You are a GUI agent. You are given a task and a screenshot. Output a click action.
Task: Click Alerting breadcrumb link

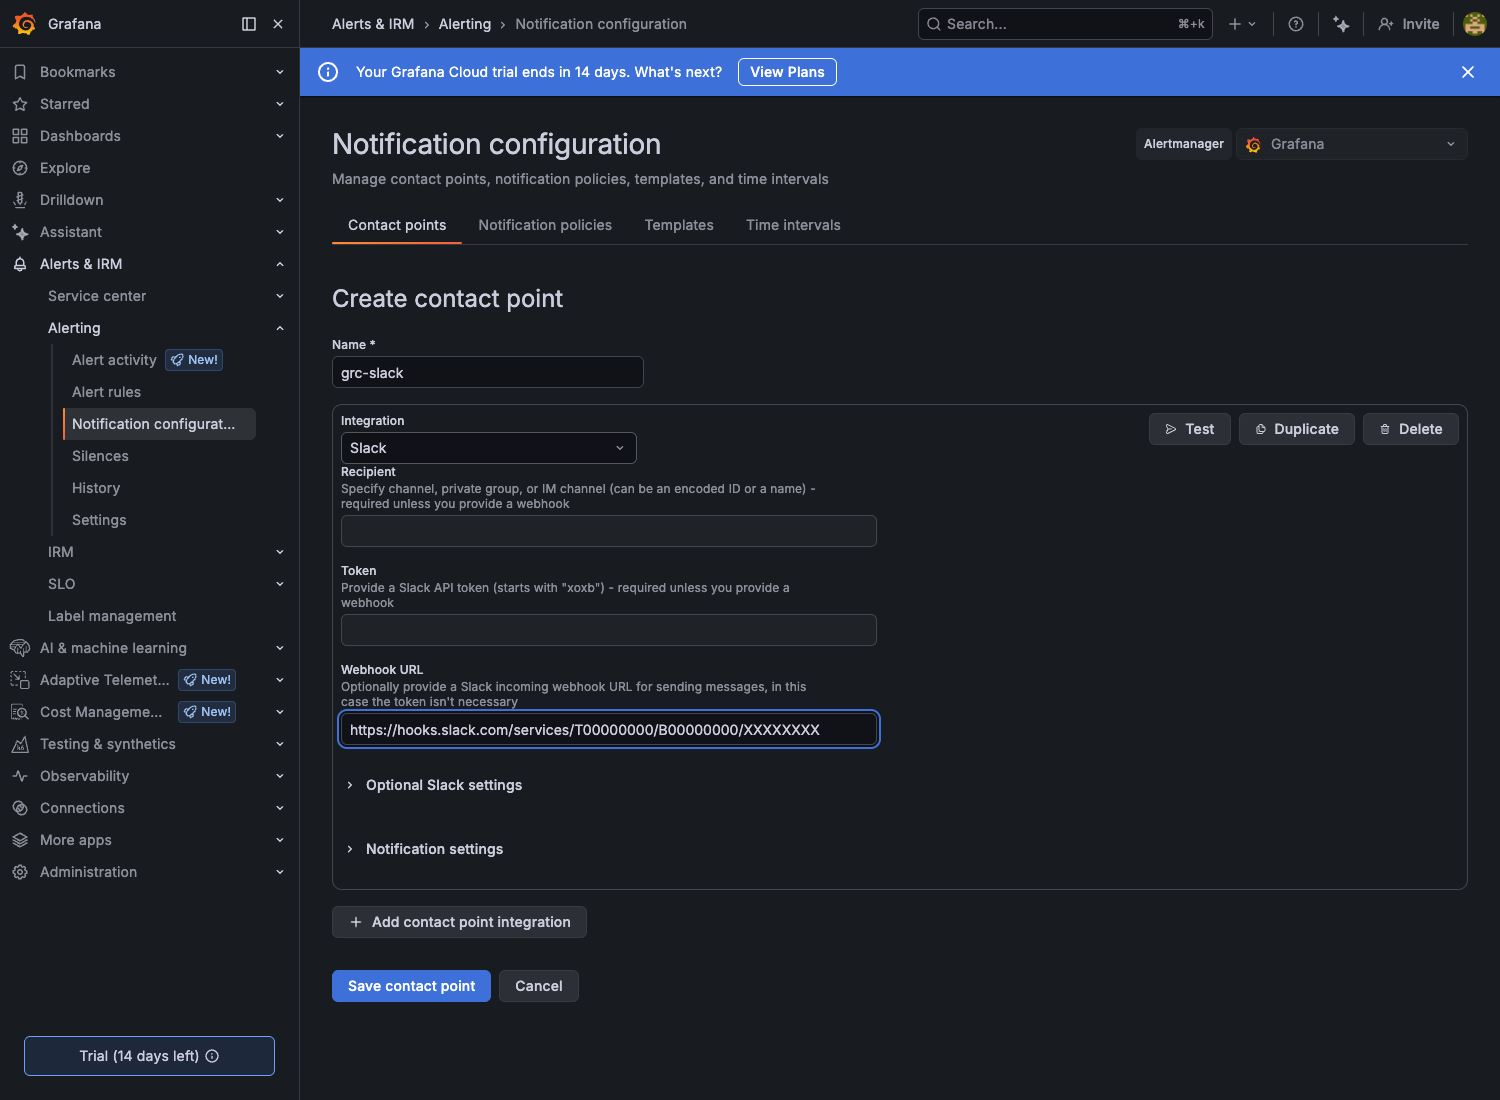(x=465, y=24)
